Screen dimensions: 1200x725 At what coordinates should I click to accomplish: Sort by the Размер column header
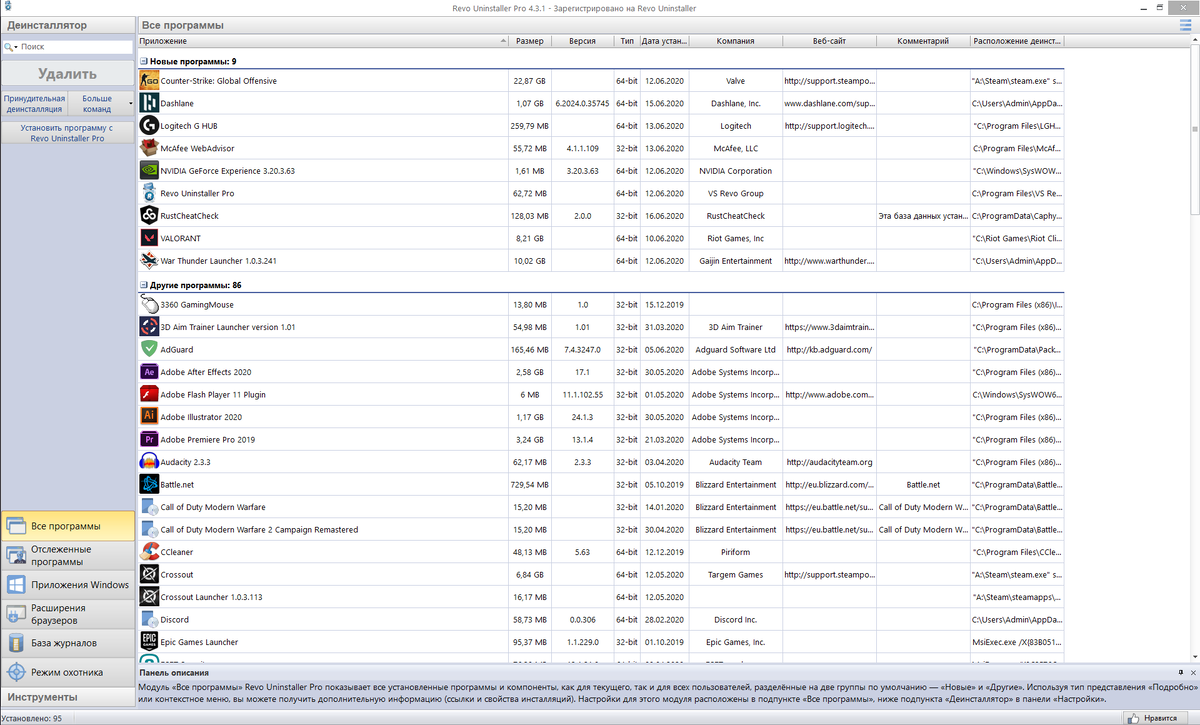pyautogui.click(x=530, y=41)
